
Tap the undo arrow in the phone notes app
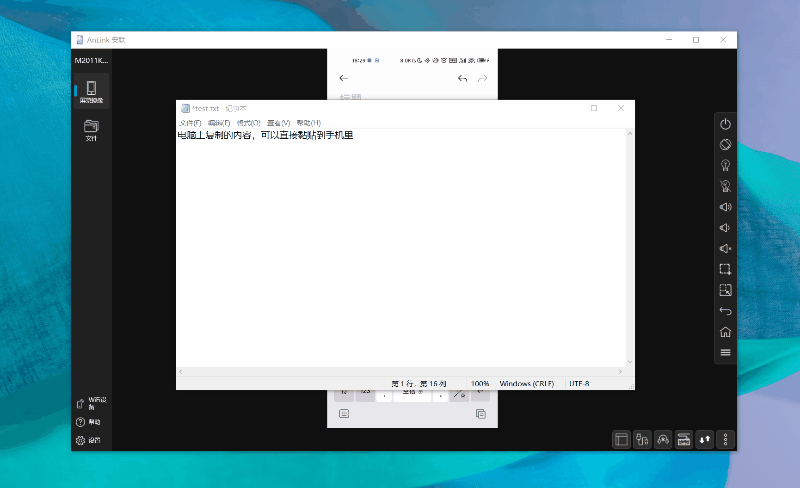(462, 79)
